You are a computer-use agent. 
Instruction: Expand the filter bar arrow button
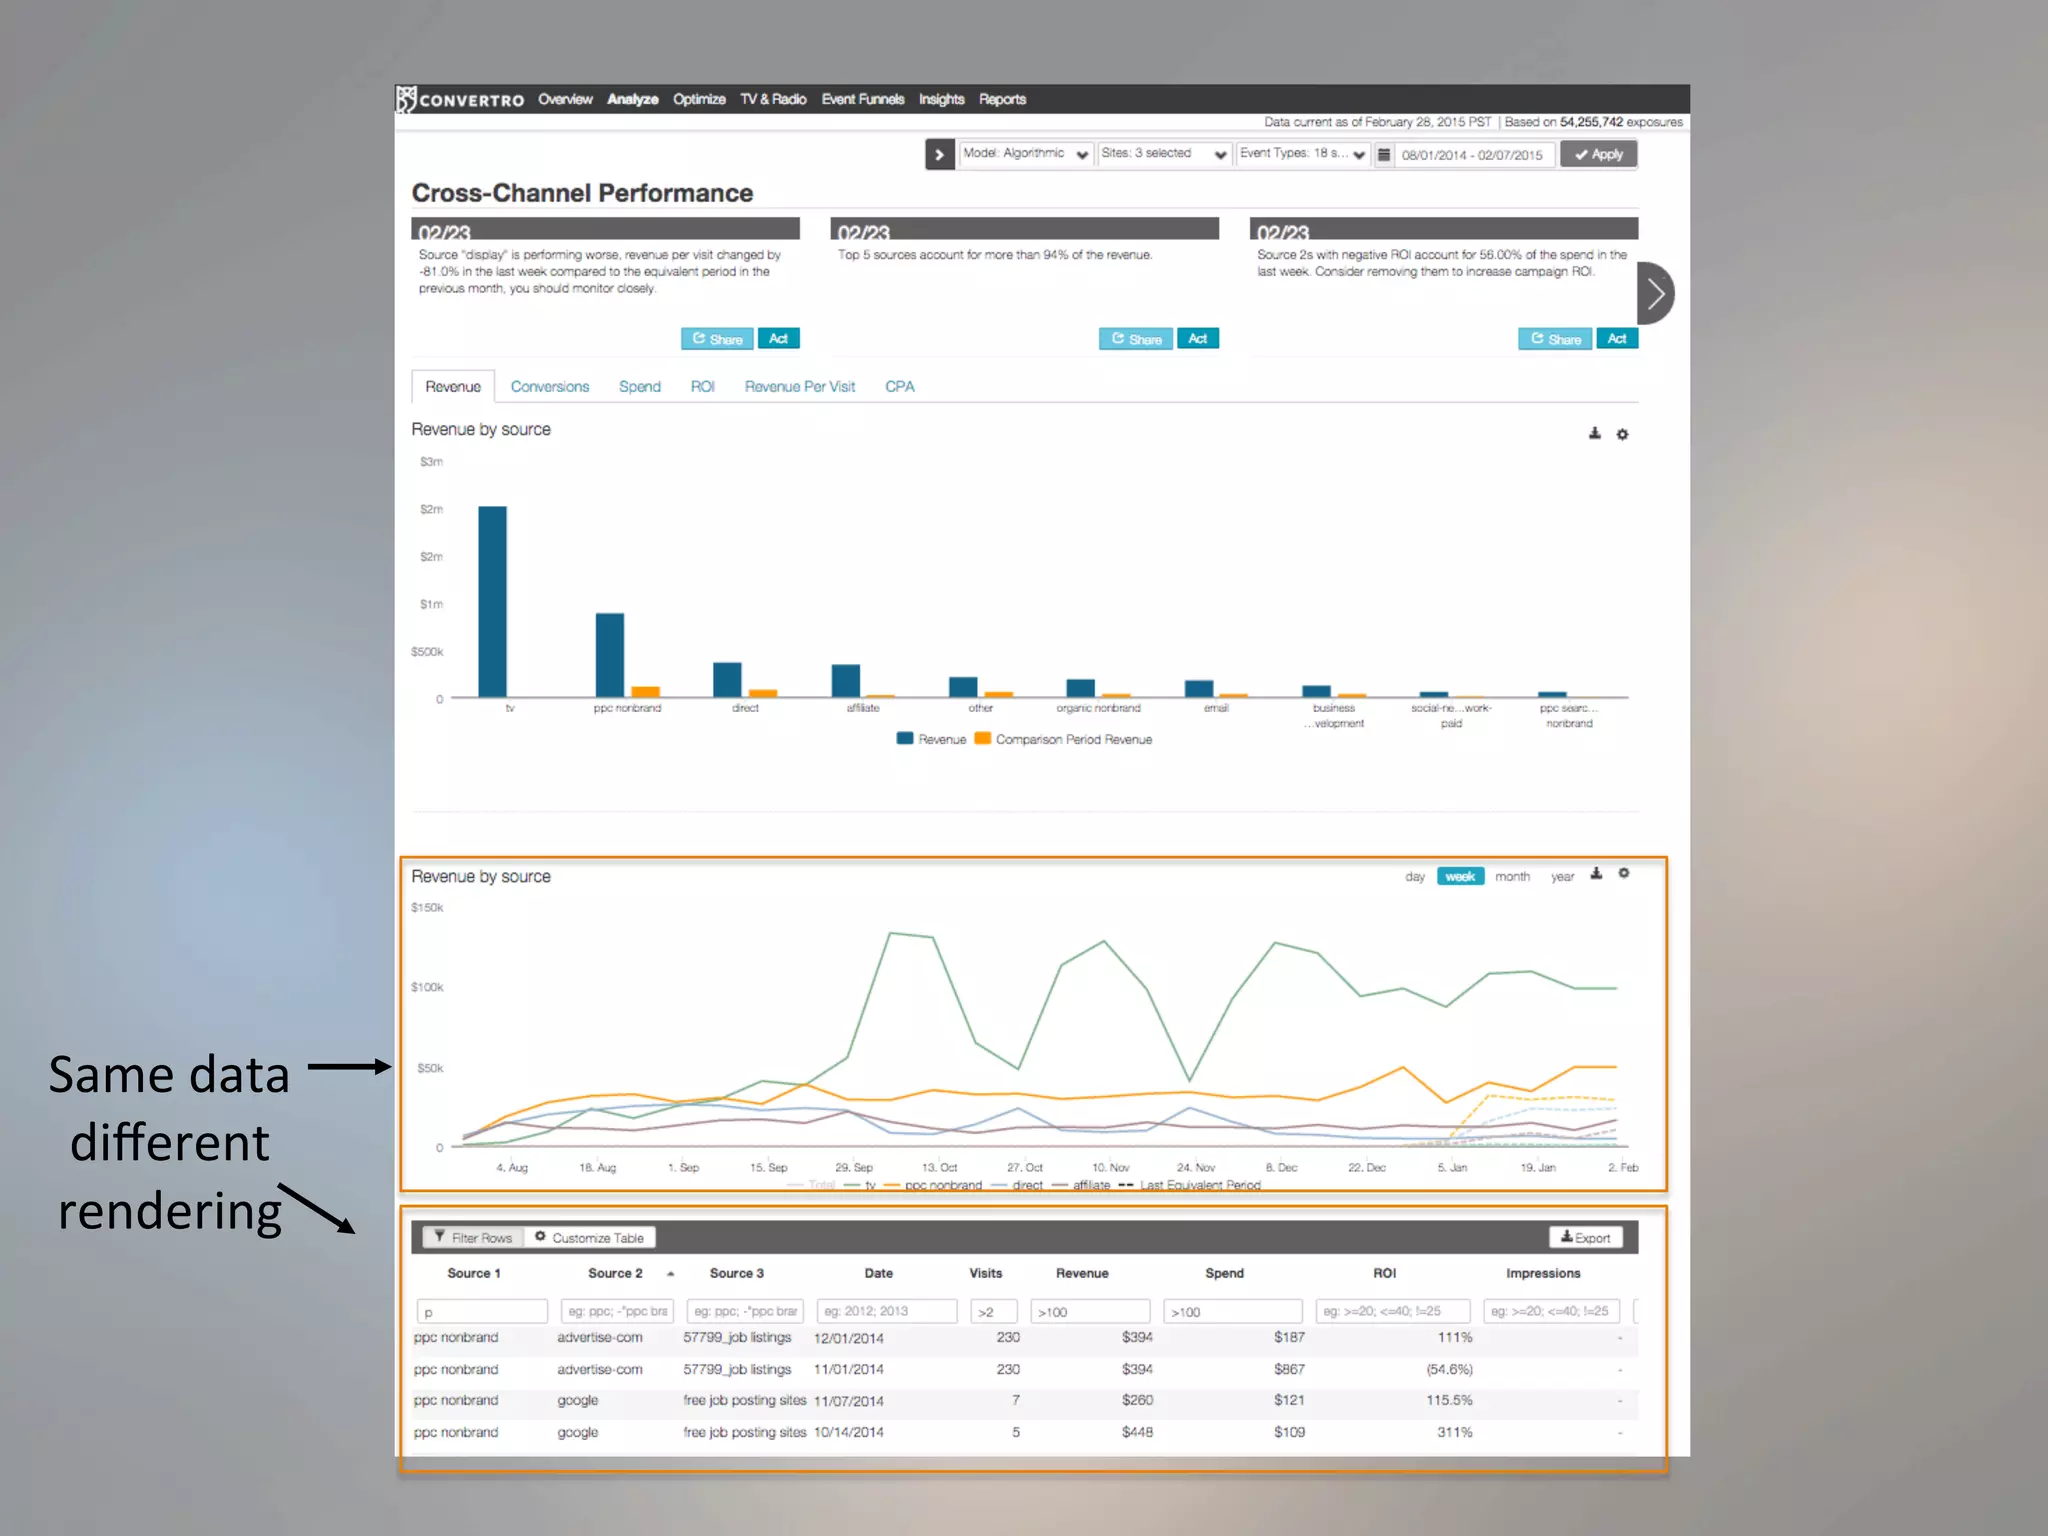pos(939,154)
